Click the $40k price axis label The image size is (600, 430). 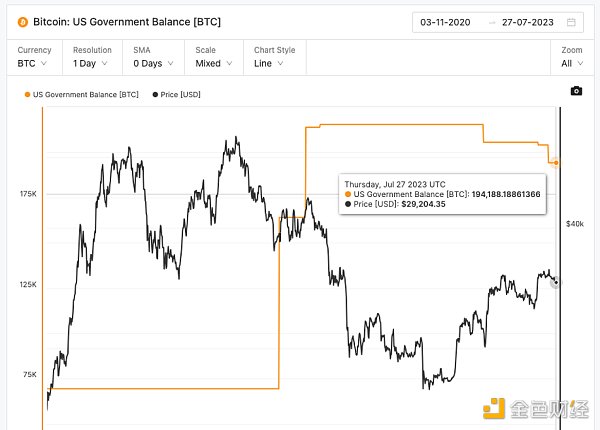(575, 223)
